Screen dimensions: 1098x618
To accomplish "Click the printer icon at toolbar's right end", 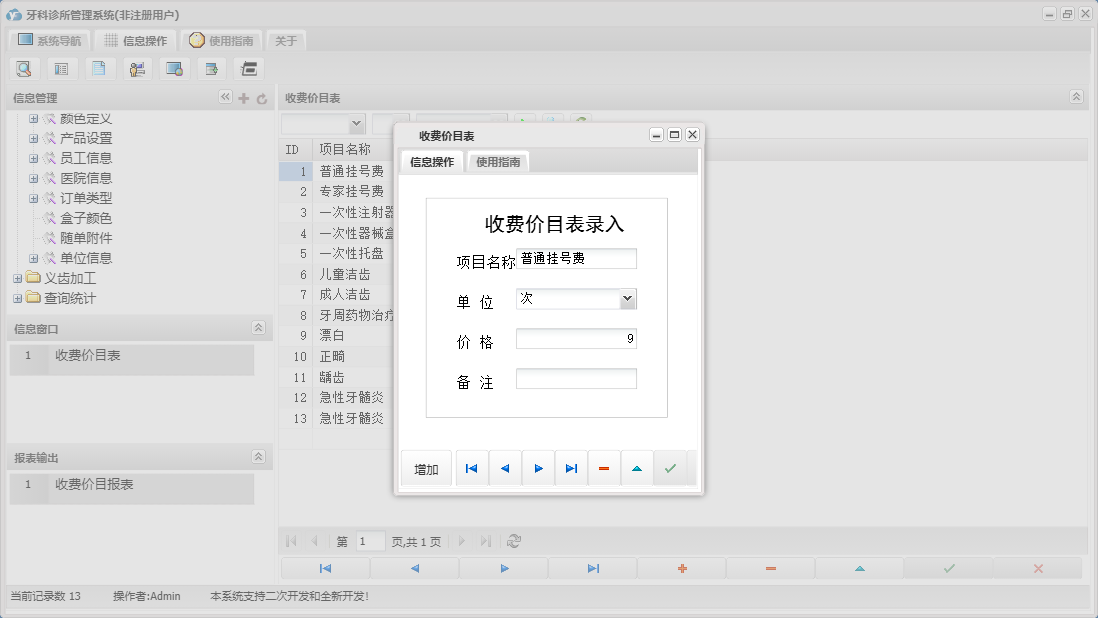I will pyautogui.click(x=247, y=68).
